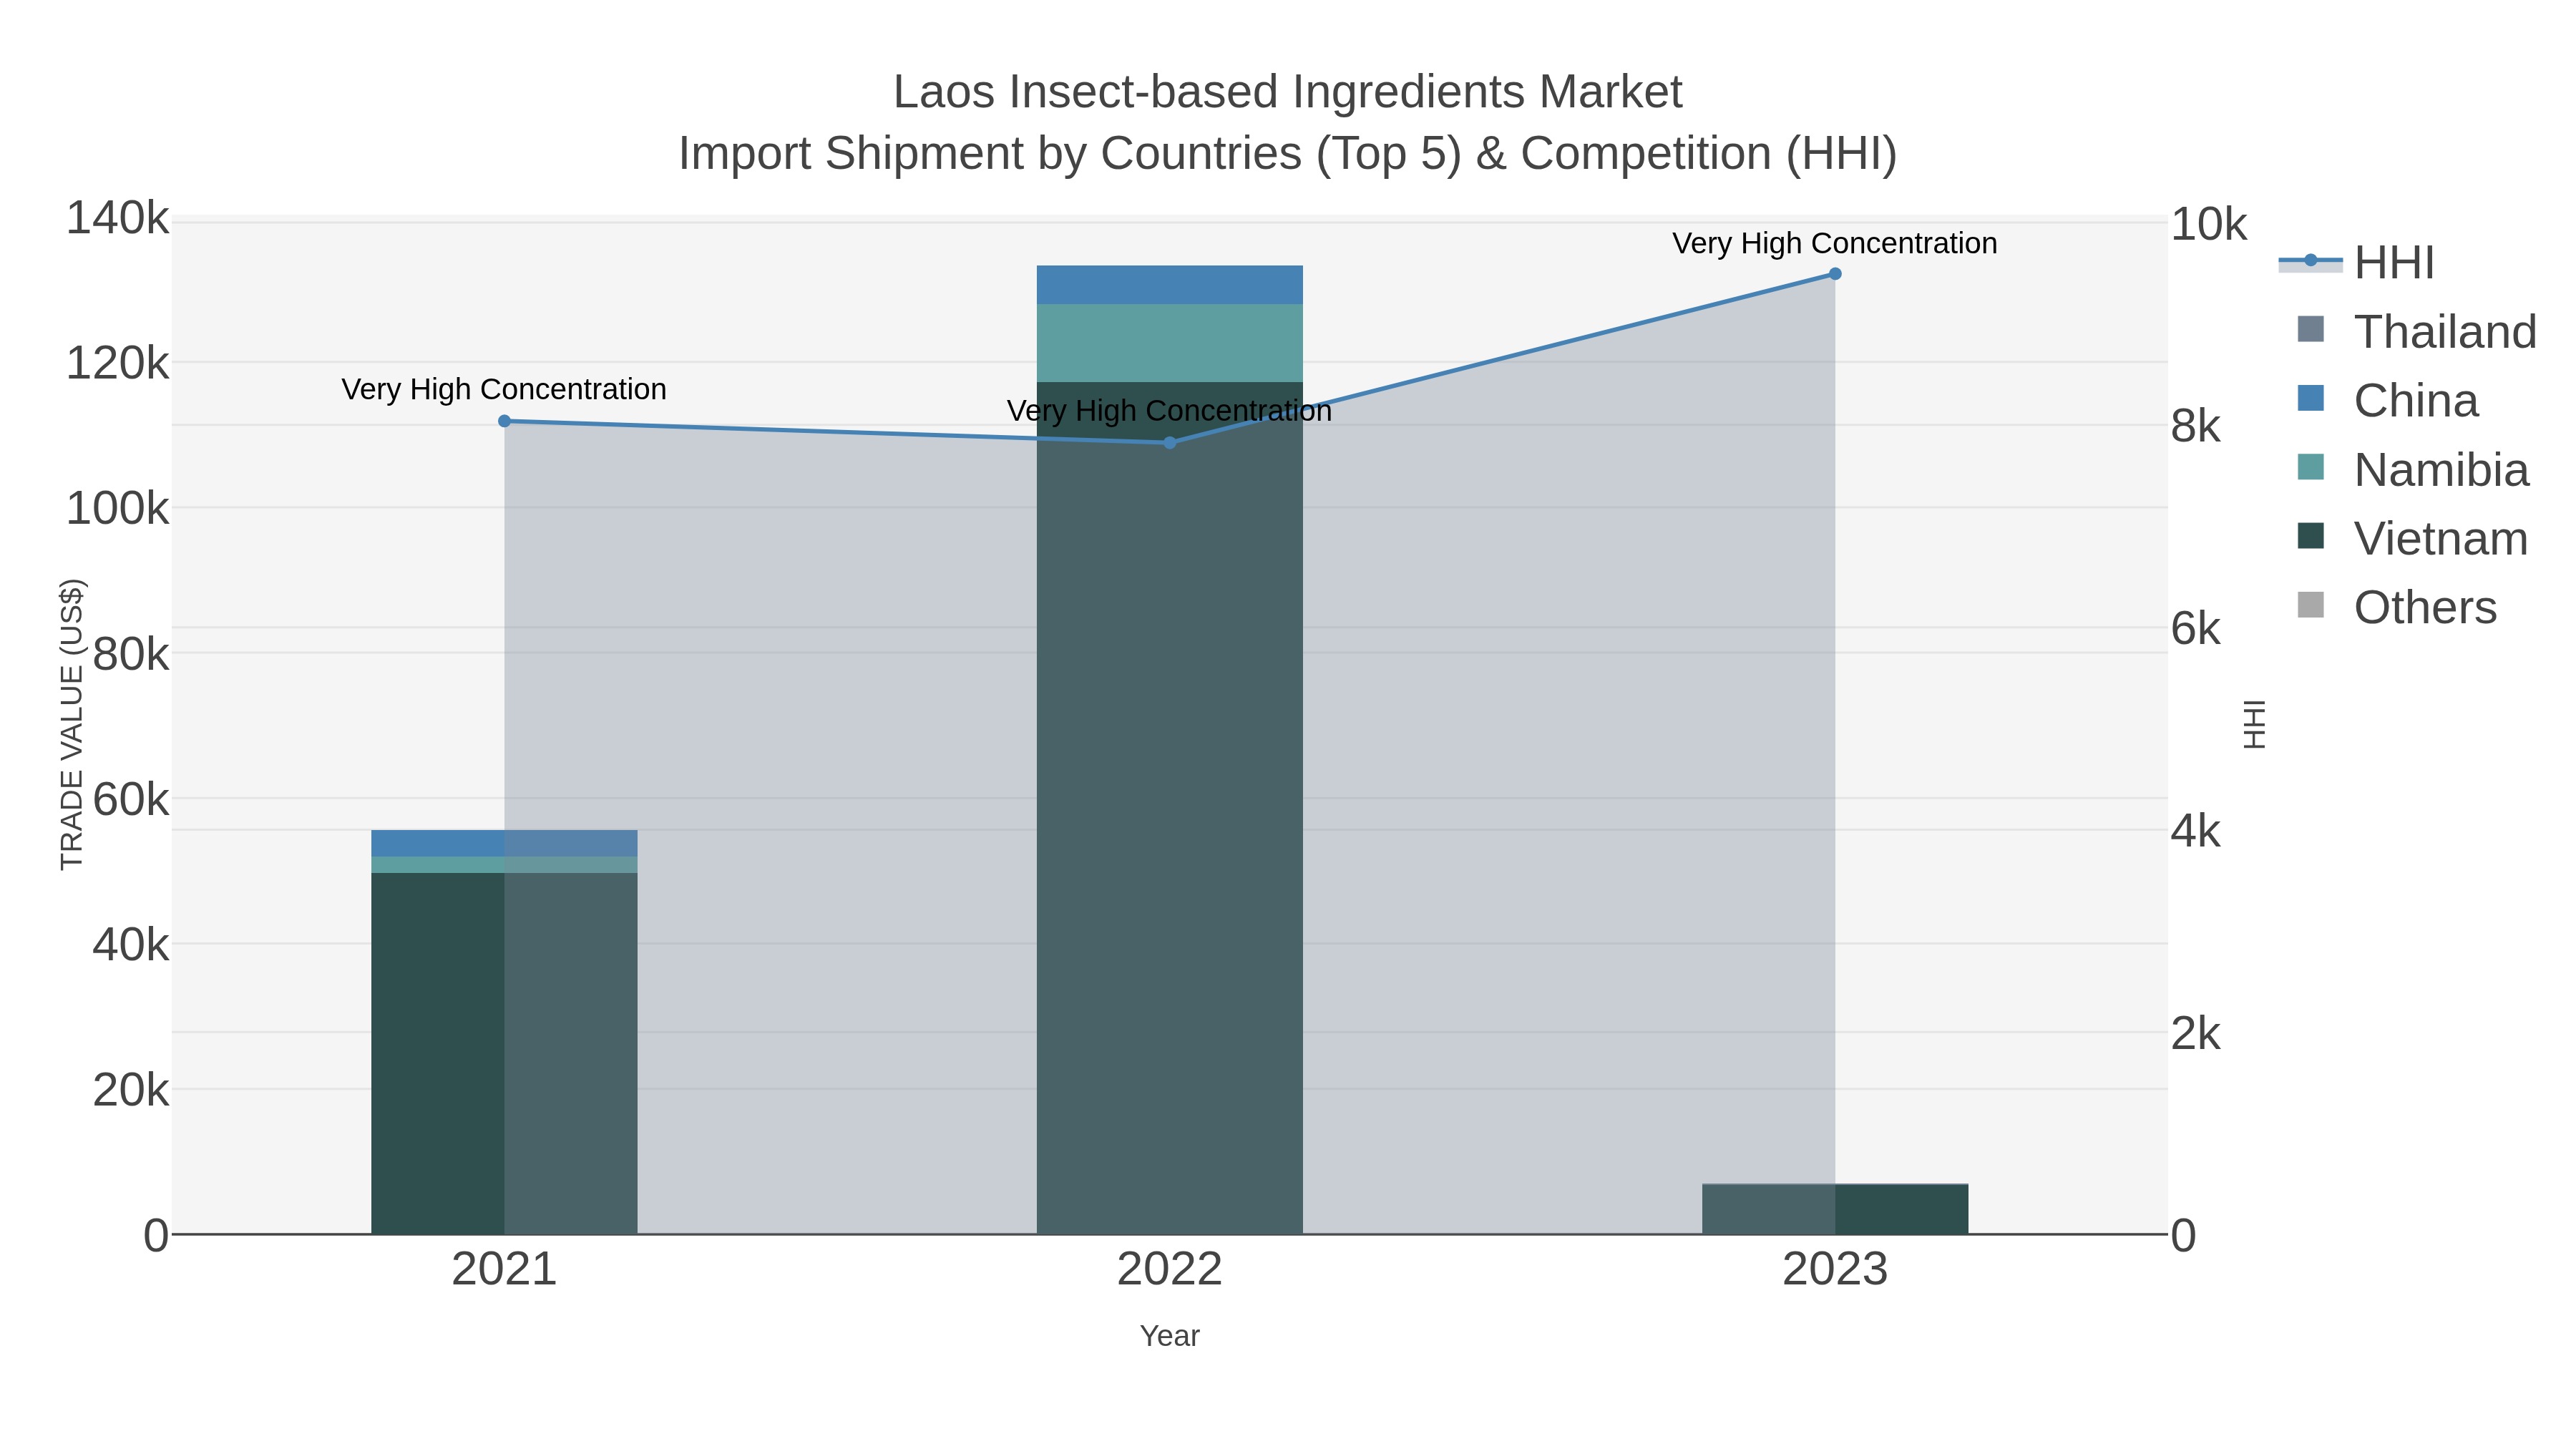Select 2023 HHI data point
The image size is (2576, 1449).
1835,274
